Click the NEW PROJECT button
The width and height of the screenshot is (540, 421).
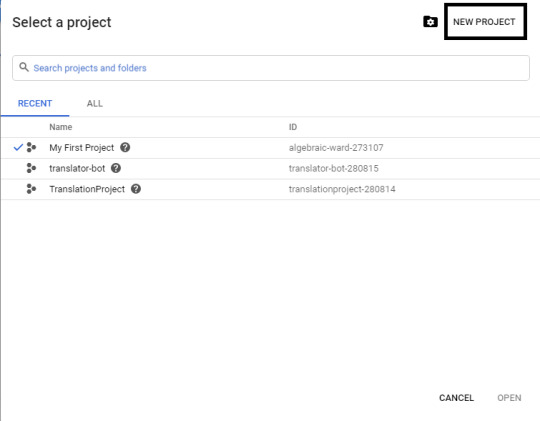[x=484, y=22]
